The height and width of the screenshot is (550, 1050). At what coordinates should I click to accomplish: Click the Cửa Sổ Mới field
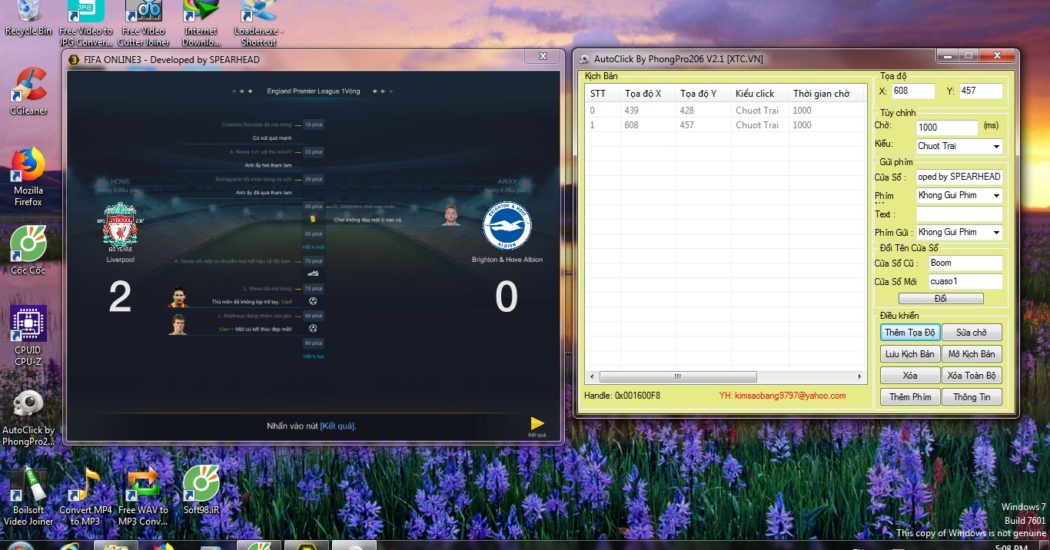965,281
